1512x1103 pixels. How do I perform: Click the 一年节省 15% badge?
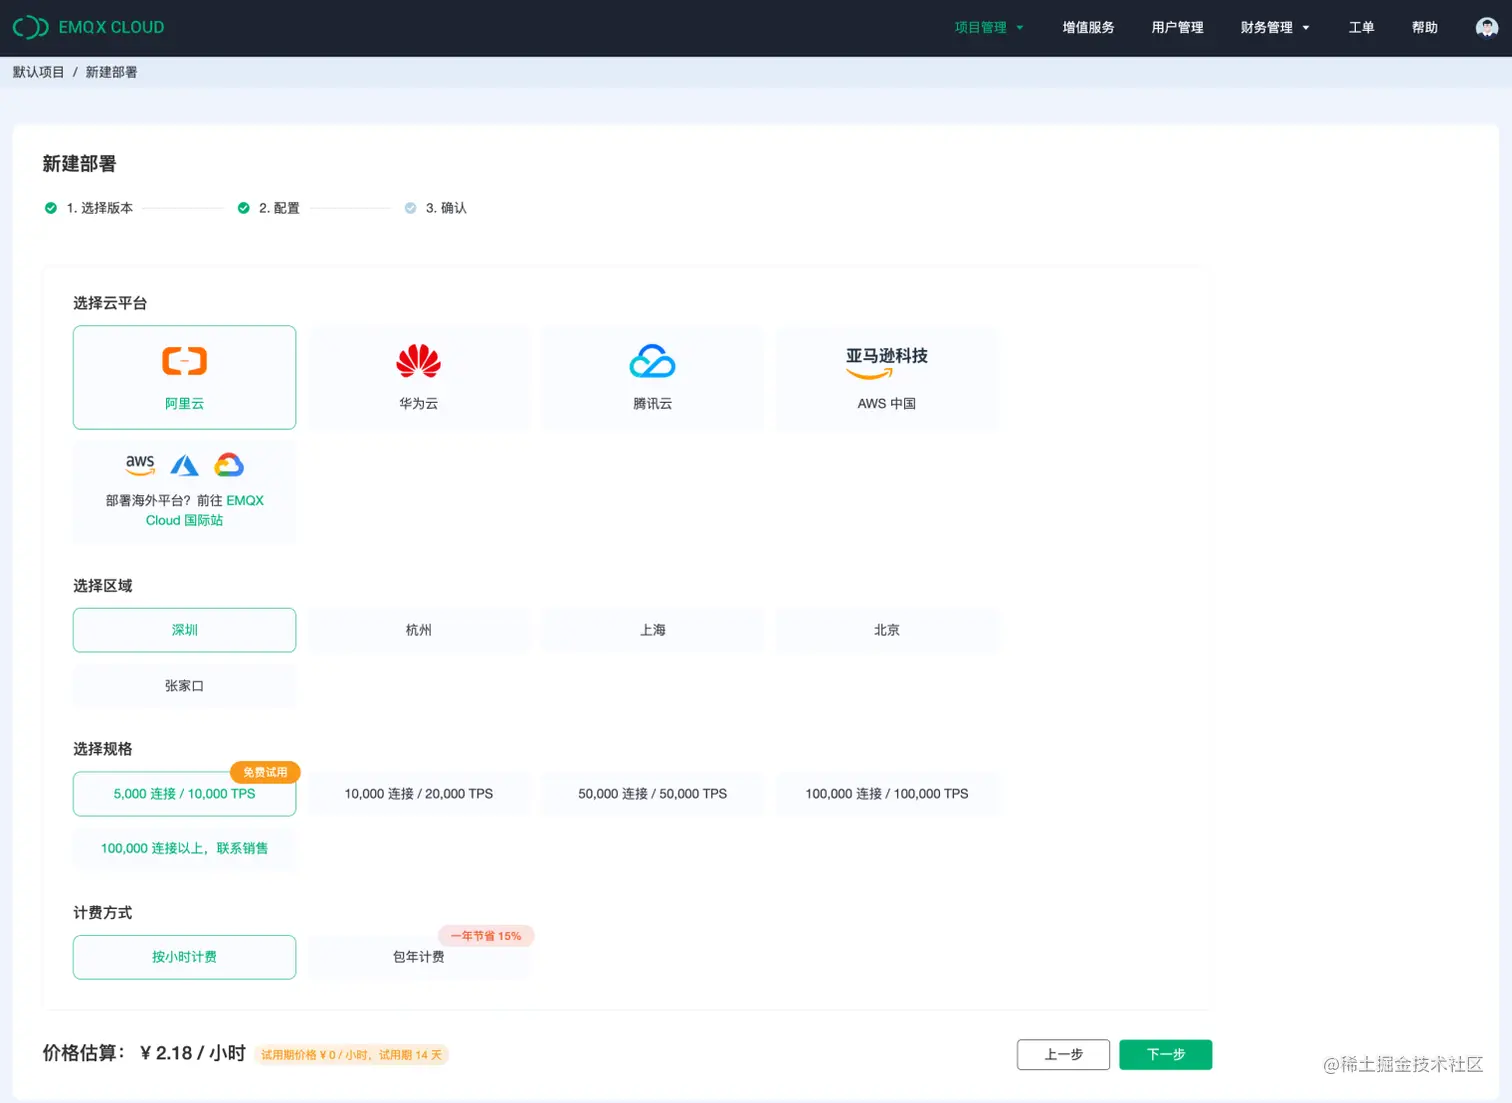click(485, 936)
